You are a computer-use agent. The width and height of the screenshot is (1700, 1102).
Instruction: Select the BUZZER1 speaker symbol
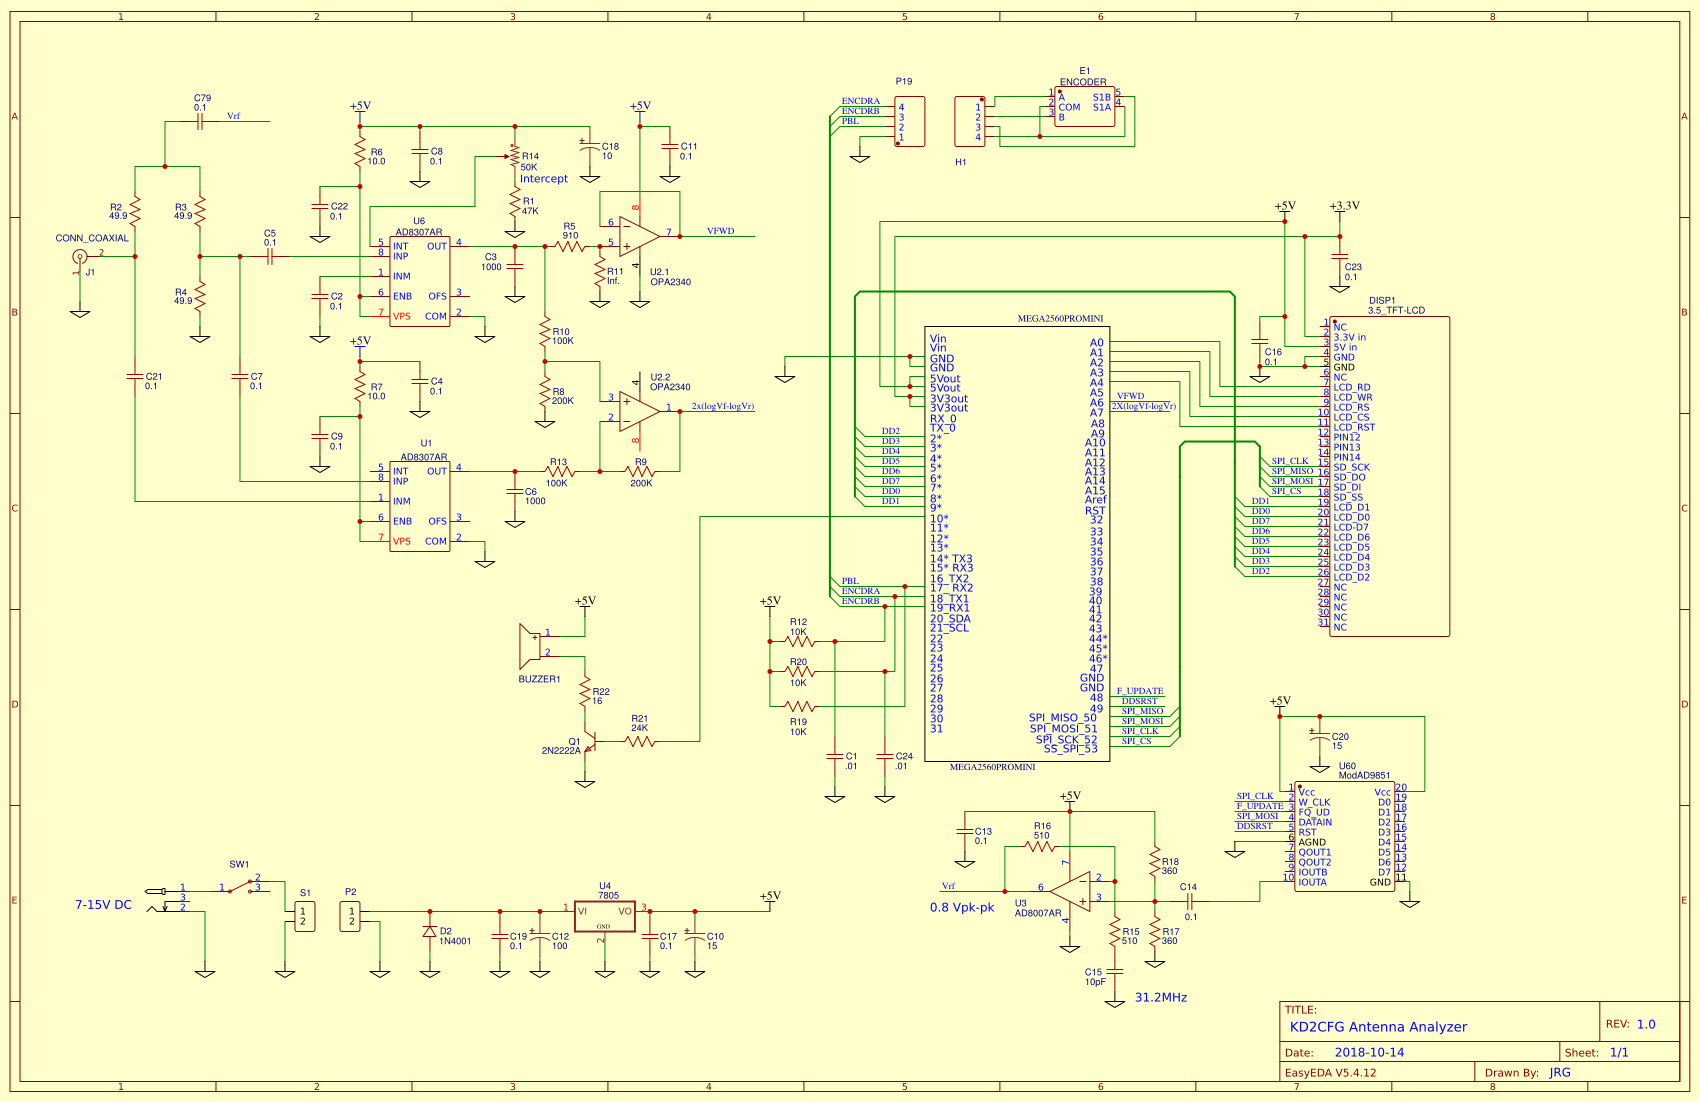531,645
